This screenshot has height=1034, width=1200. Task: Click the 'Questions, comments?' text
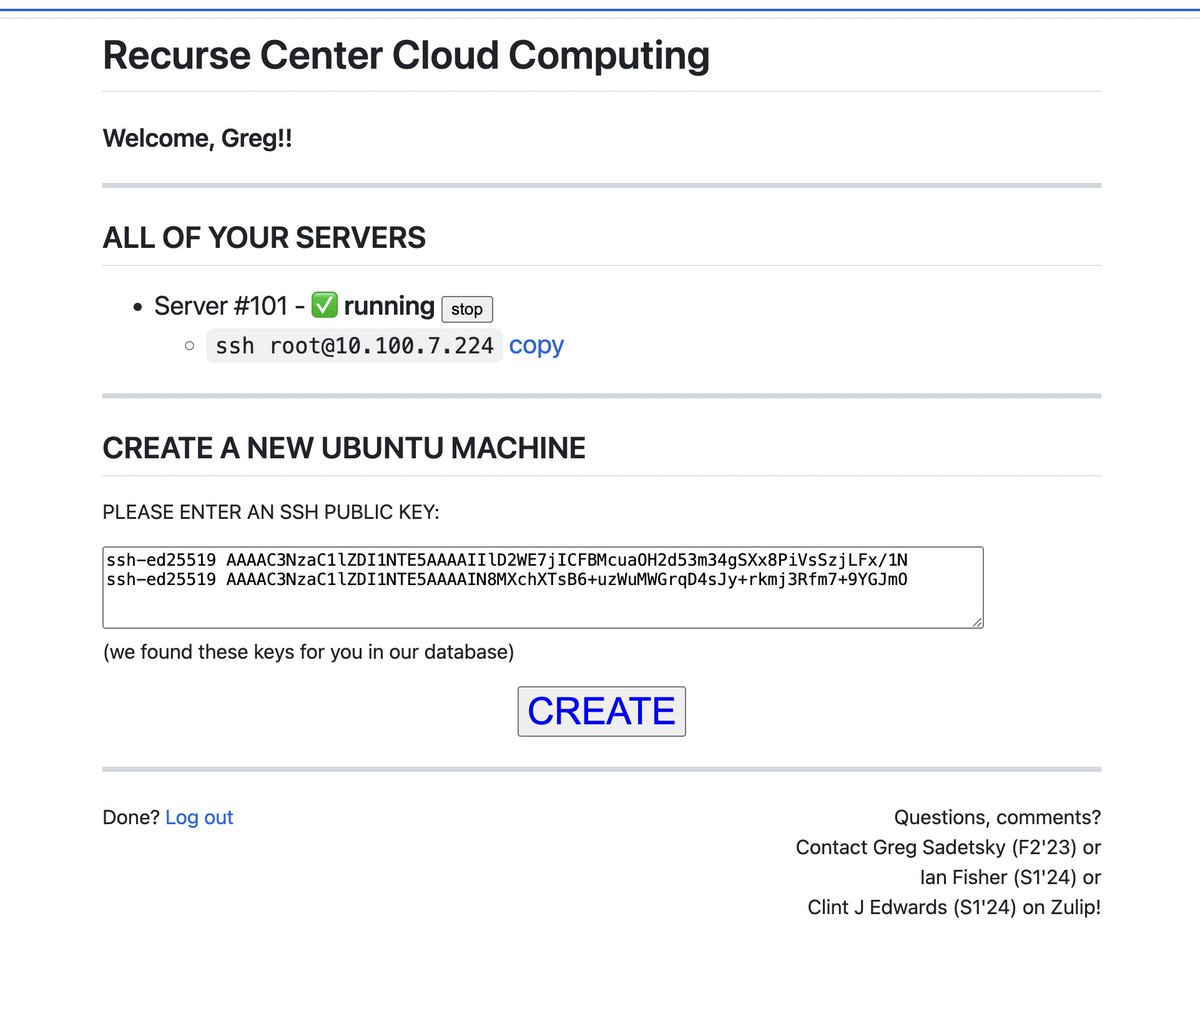tap(997, 817)
